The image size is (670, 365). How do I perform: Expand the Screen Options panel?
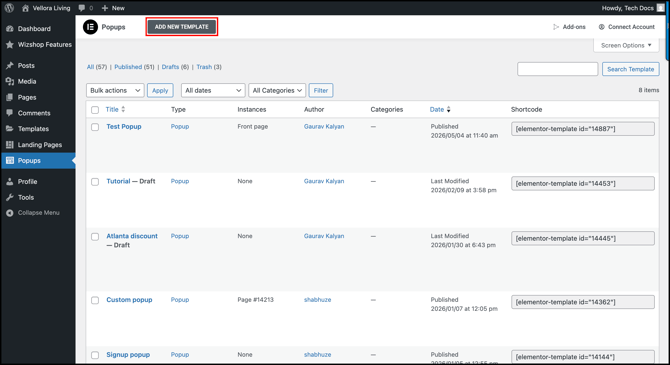click(626, 45)
